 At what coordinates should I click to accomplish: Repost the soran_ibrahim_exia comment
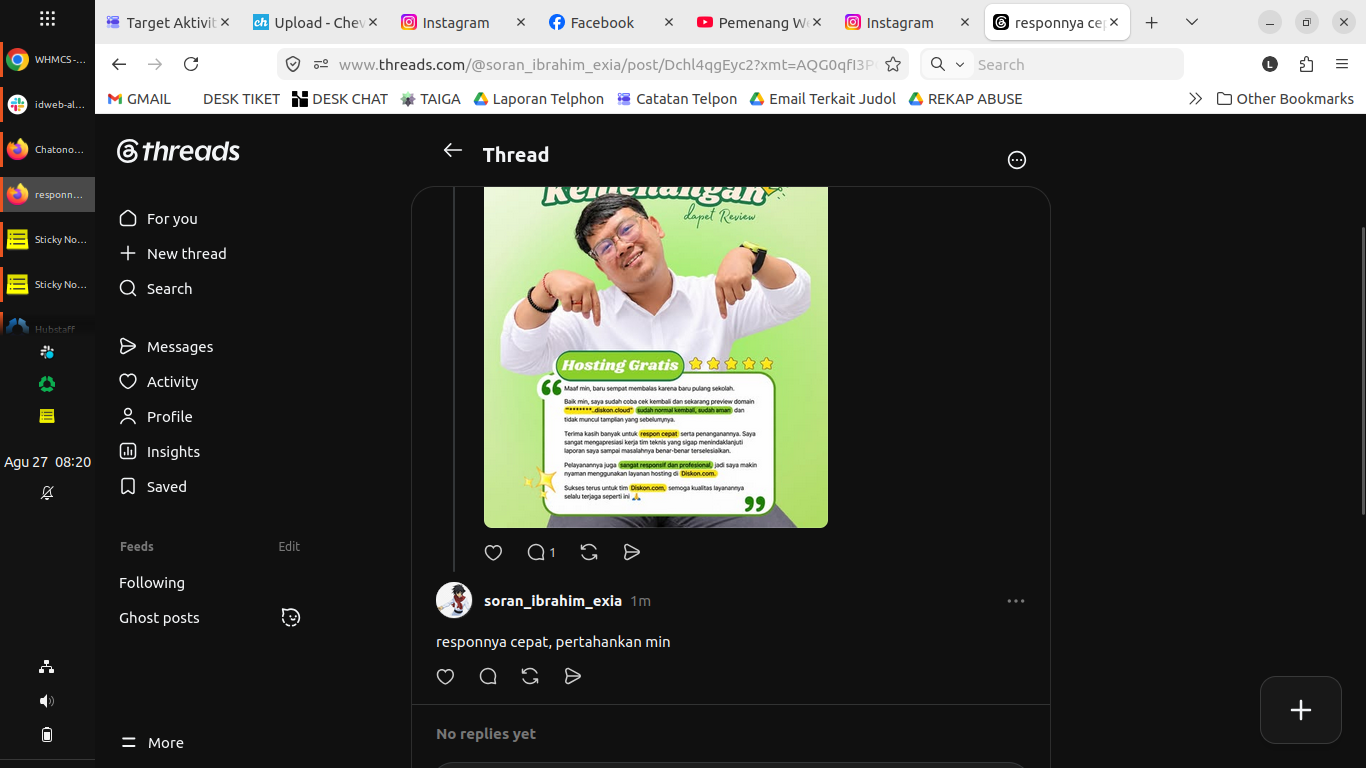(530, 677)
